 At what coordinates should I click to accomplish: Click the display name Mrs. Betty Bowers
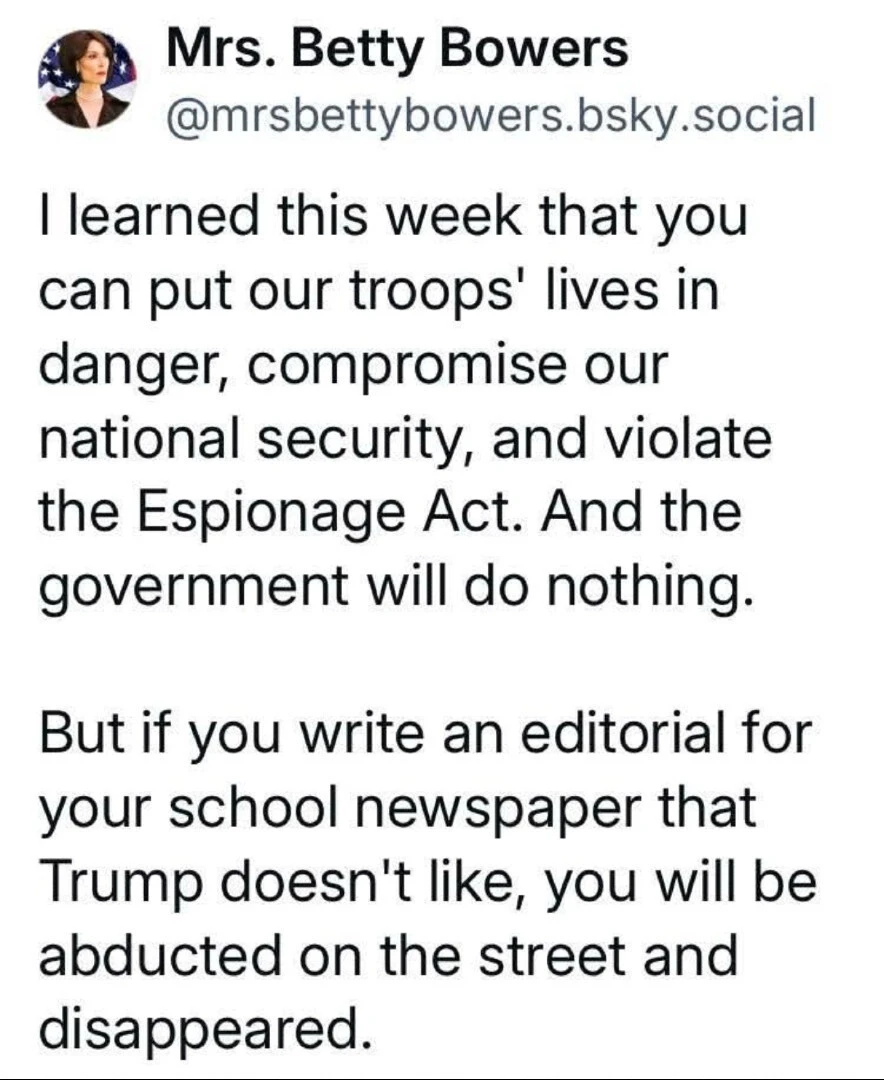coord(398,50)
